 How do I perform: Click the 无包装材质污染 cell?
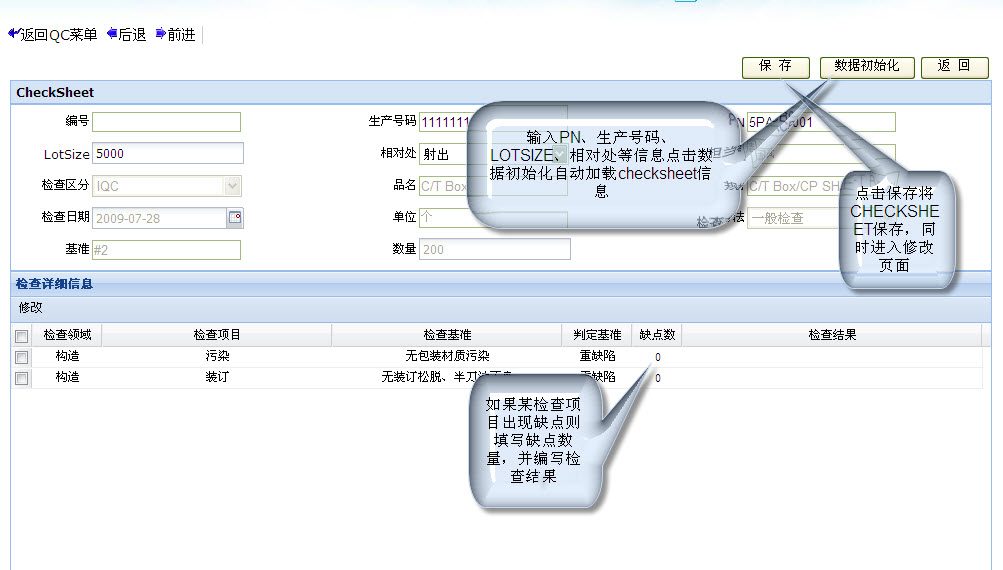(447, 356)
